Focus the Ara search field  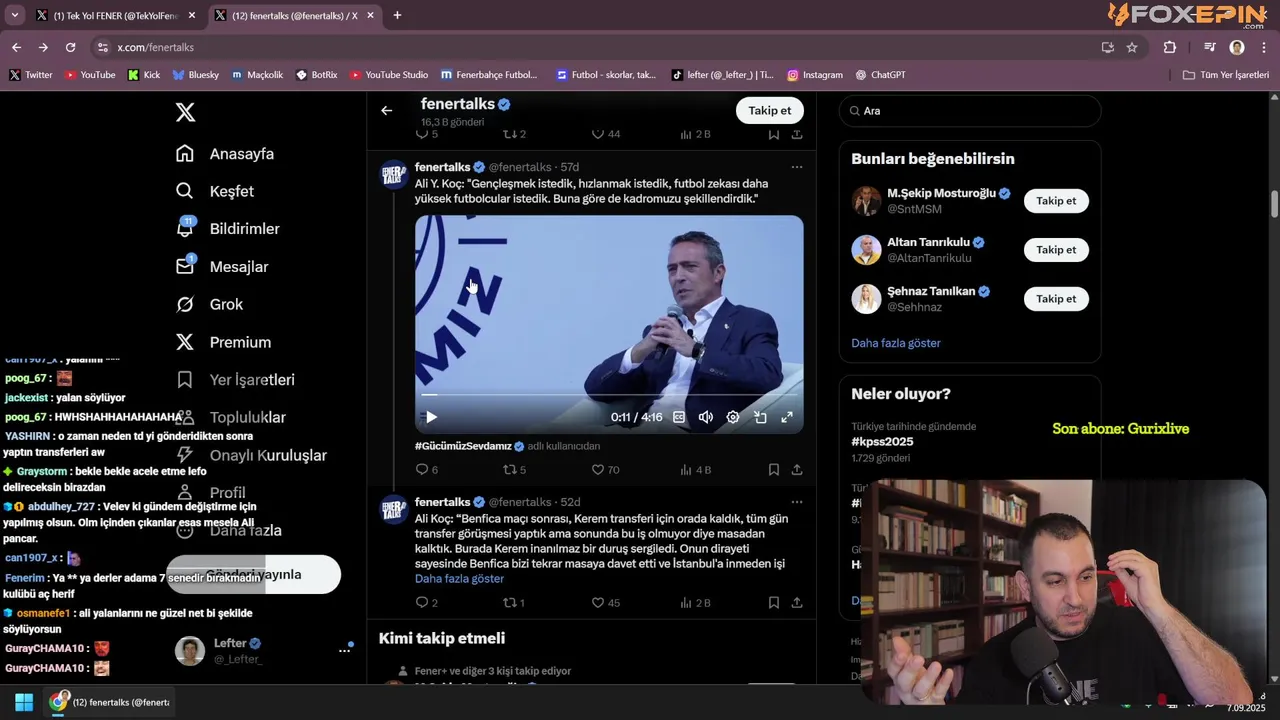click(x=970, y=111)
